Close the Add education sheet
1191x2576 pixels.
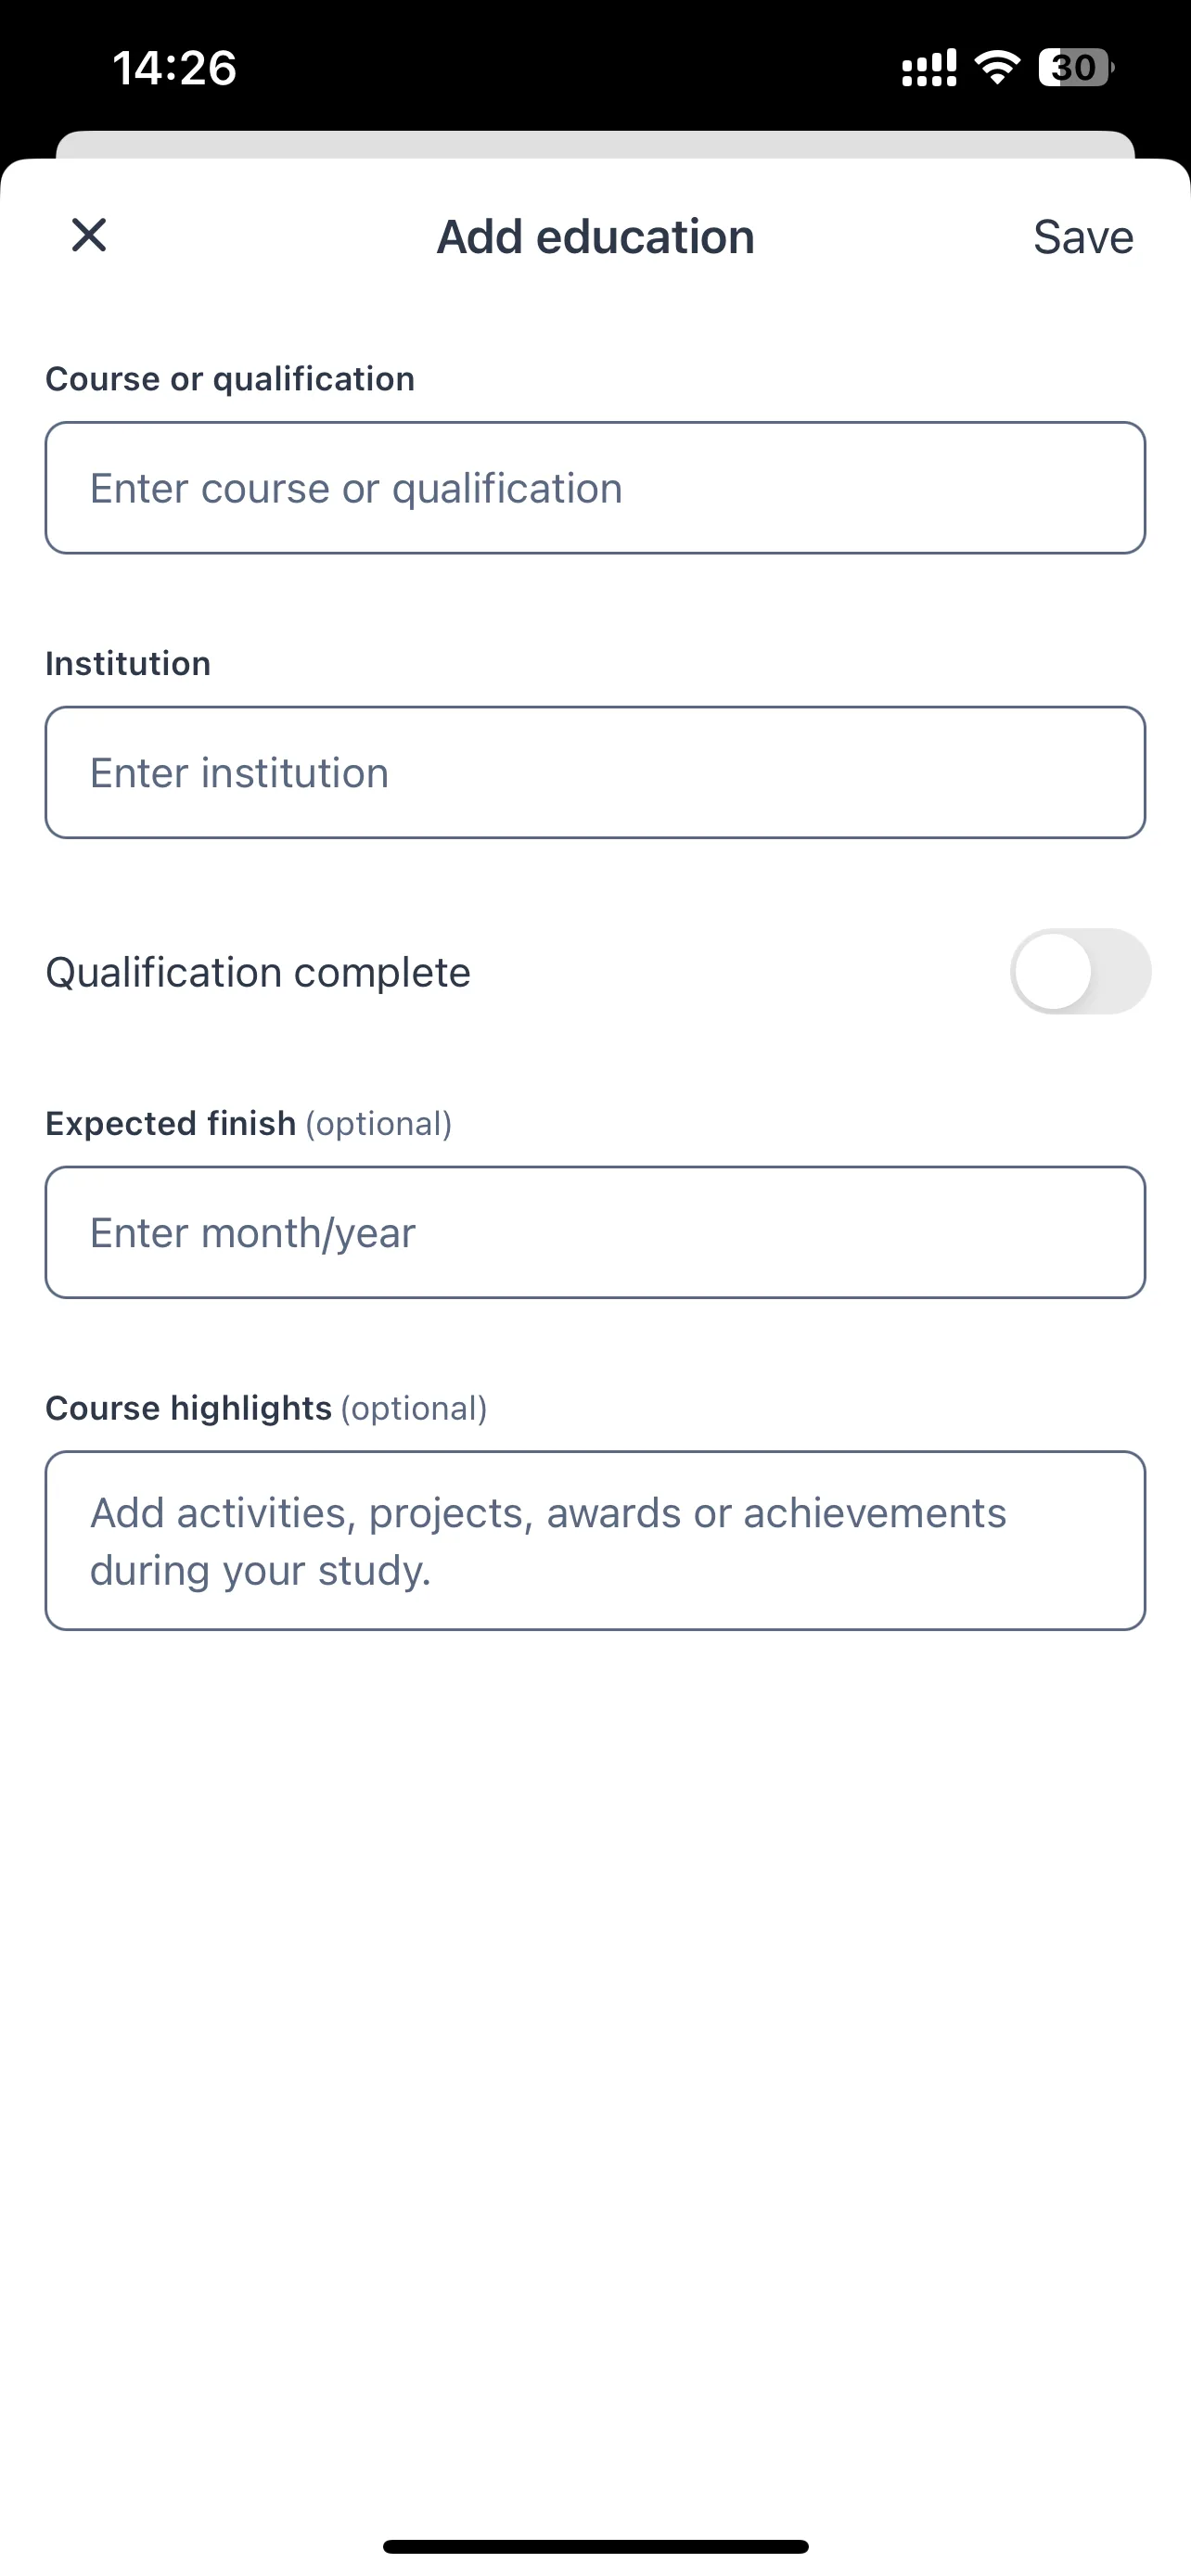pyautogui.click(x=89, y=236)
